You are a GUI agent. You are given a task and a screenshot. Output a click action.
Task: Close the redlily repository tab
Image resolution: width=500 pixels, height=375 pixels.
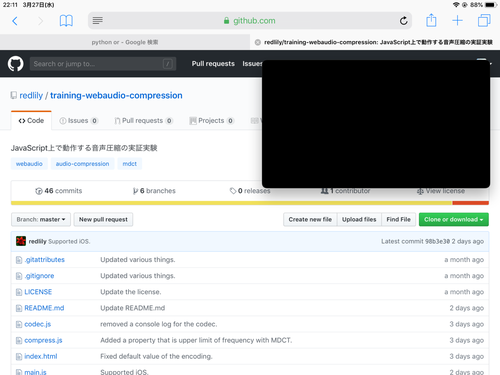257,42
